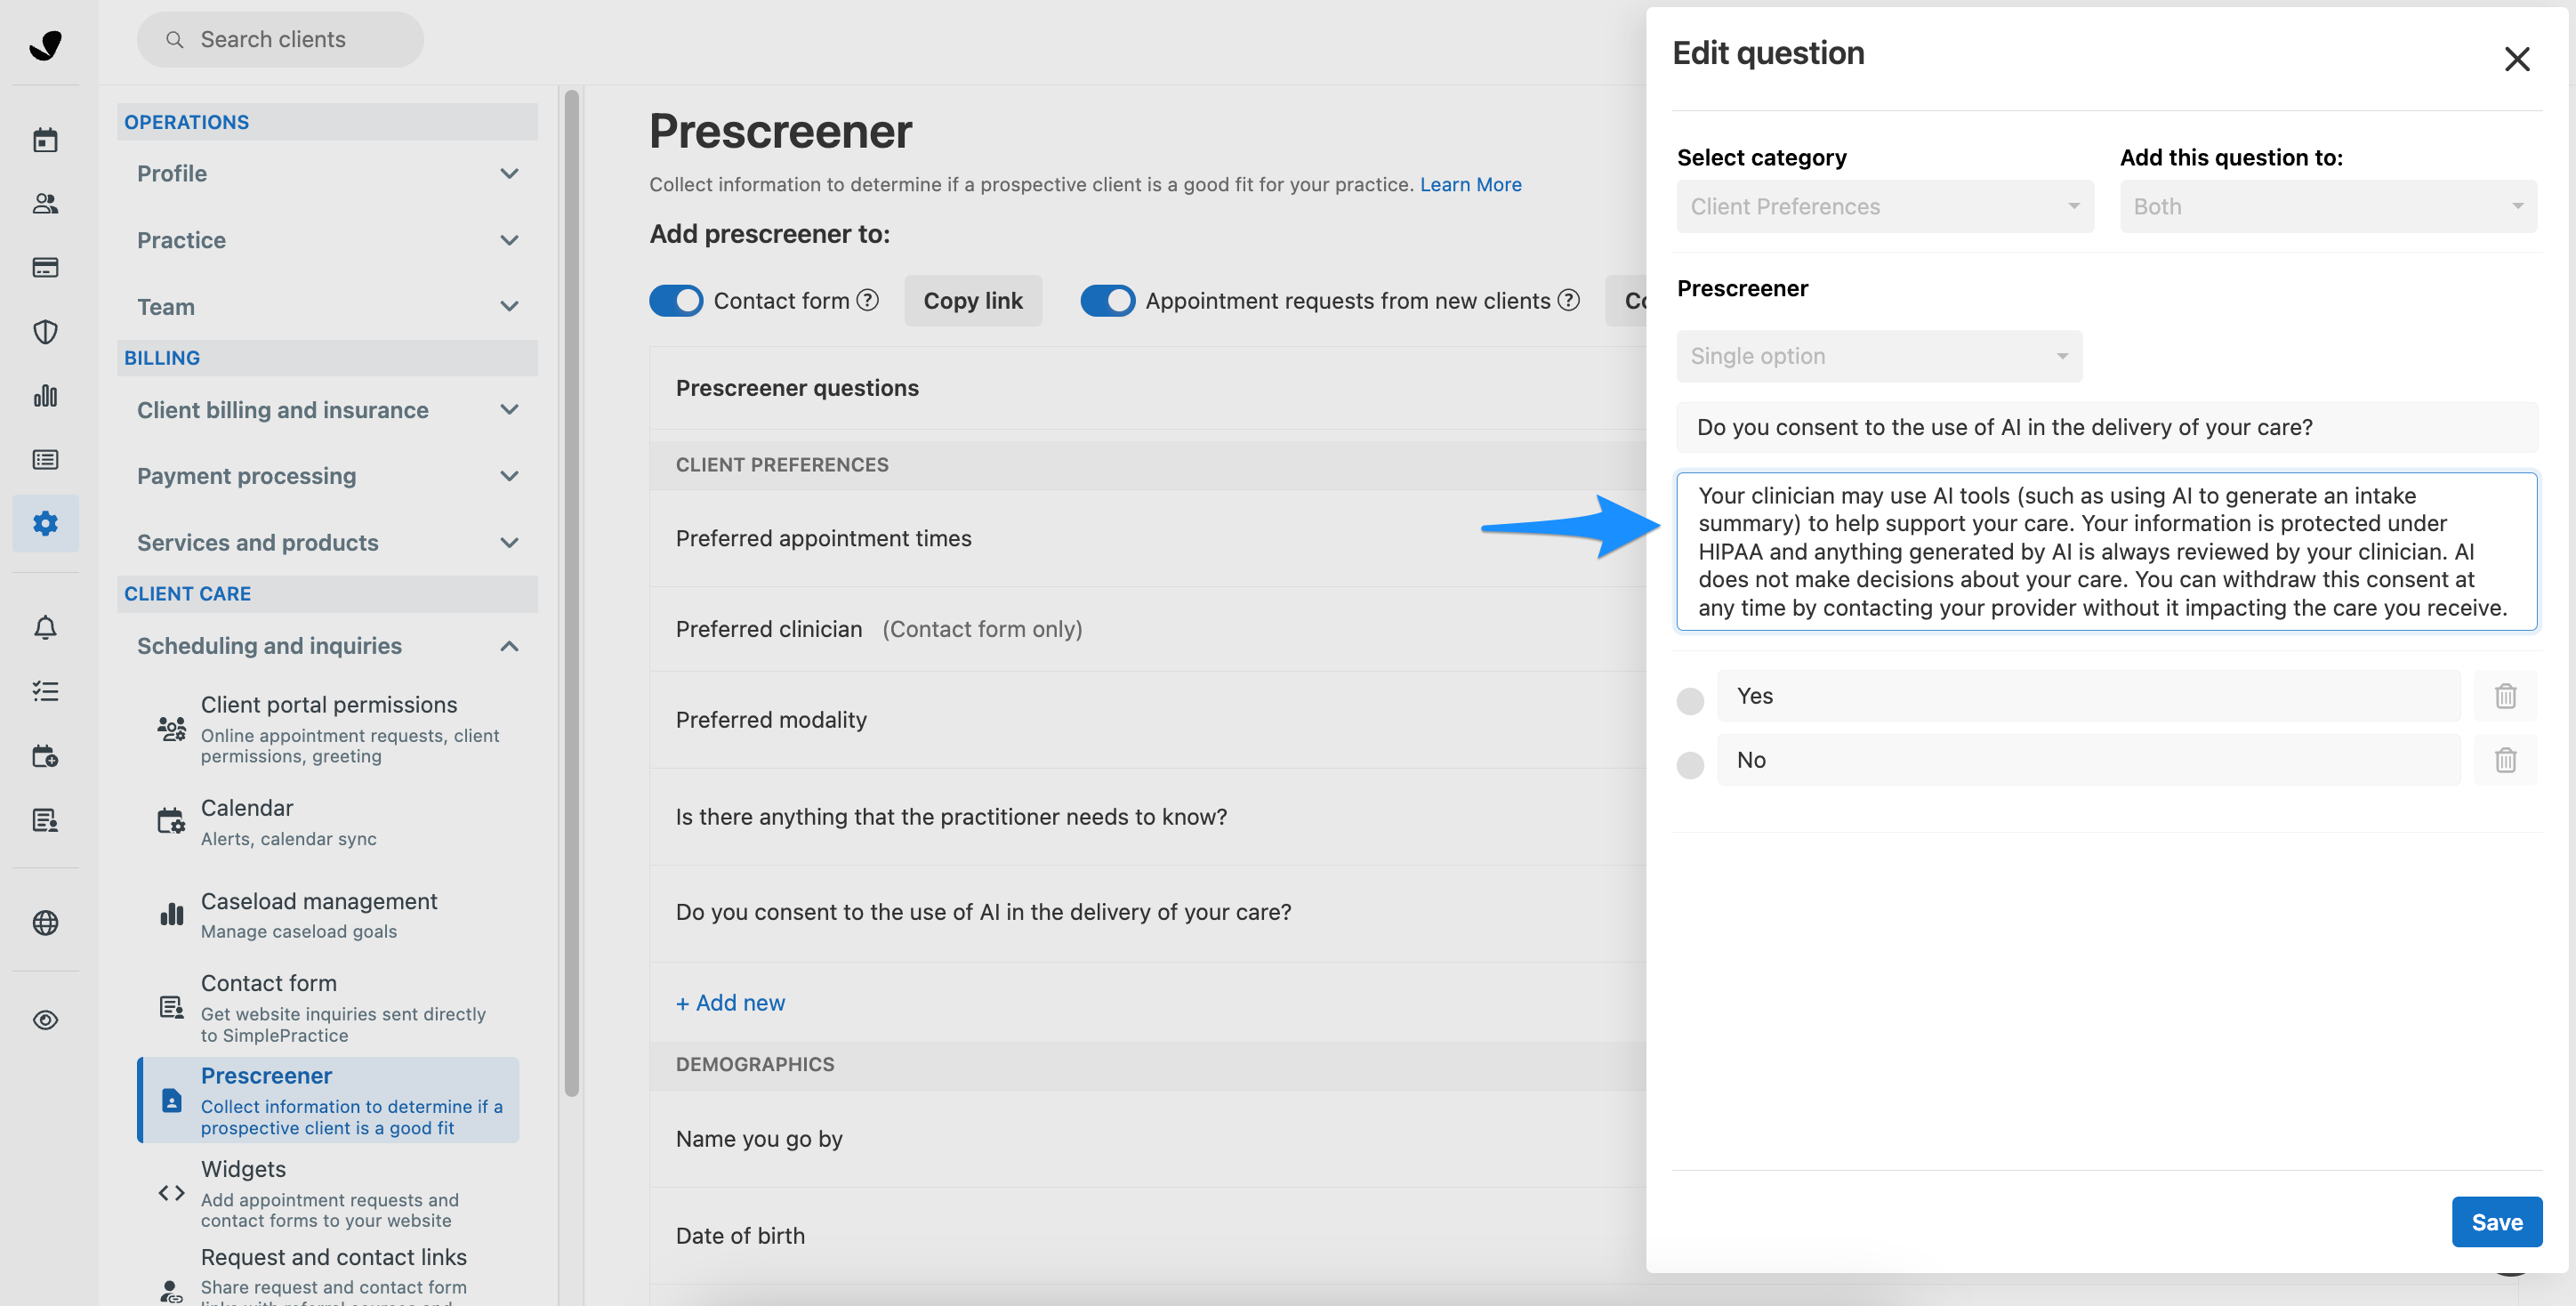Screen dimensions: 2576x1306
Task: Open the eye icon in left rail
Action: click(45, 1020)
